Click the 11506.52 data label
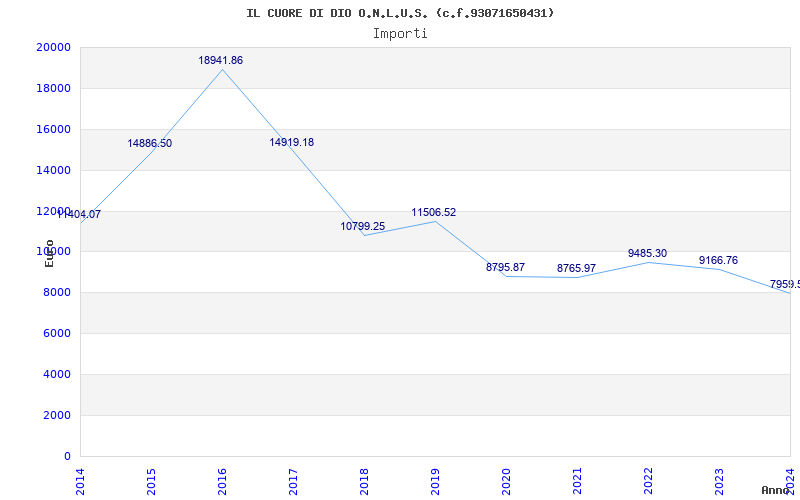 tap(434, 212)
